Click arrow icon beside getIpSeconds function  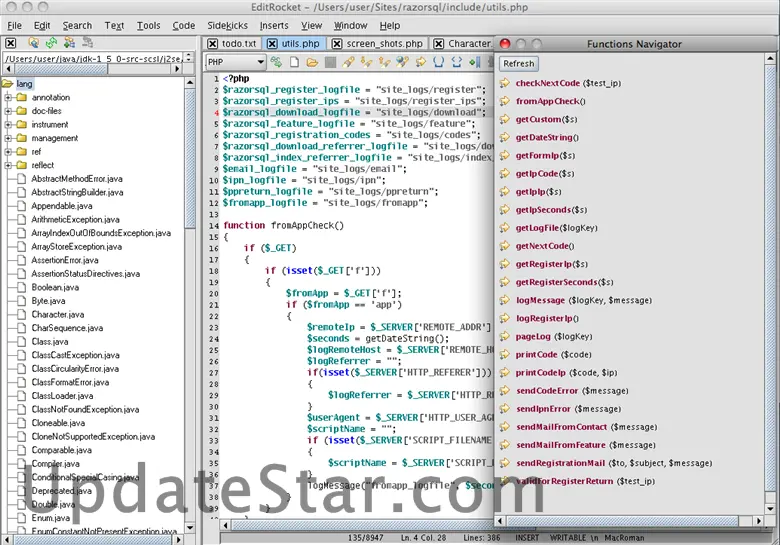tap(505, 210)
